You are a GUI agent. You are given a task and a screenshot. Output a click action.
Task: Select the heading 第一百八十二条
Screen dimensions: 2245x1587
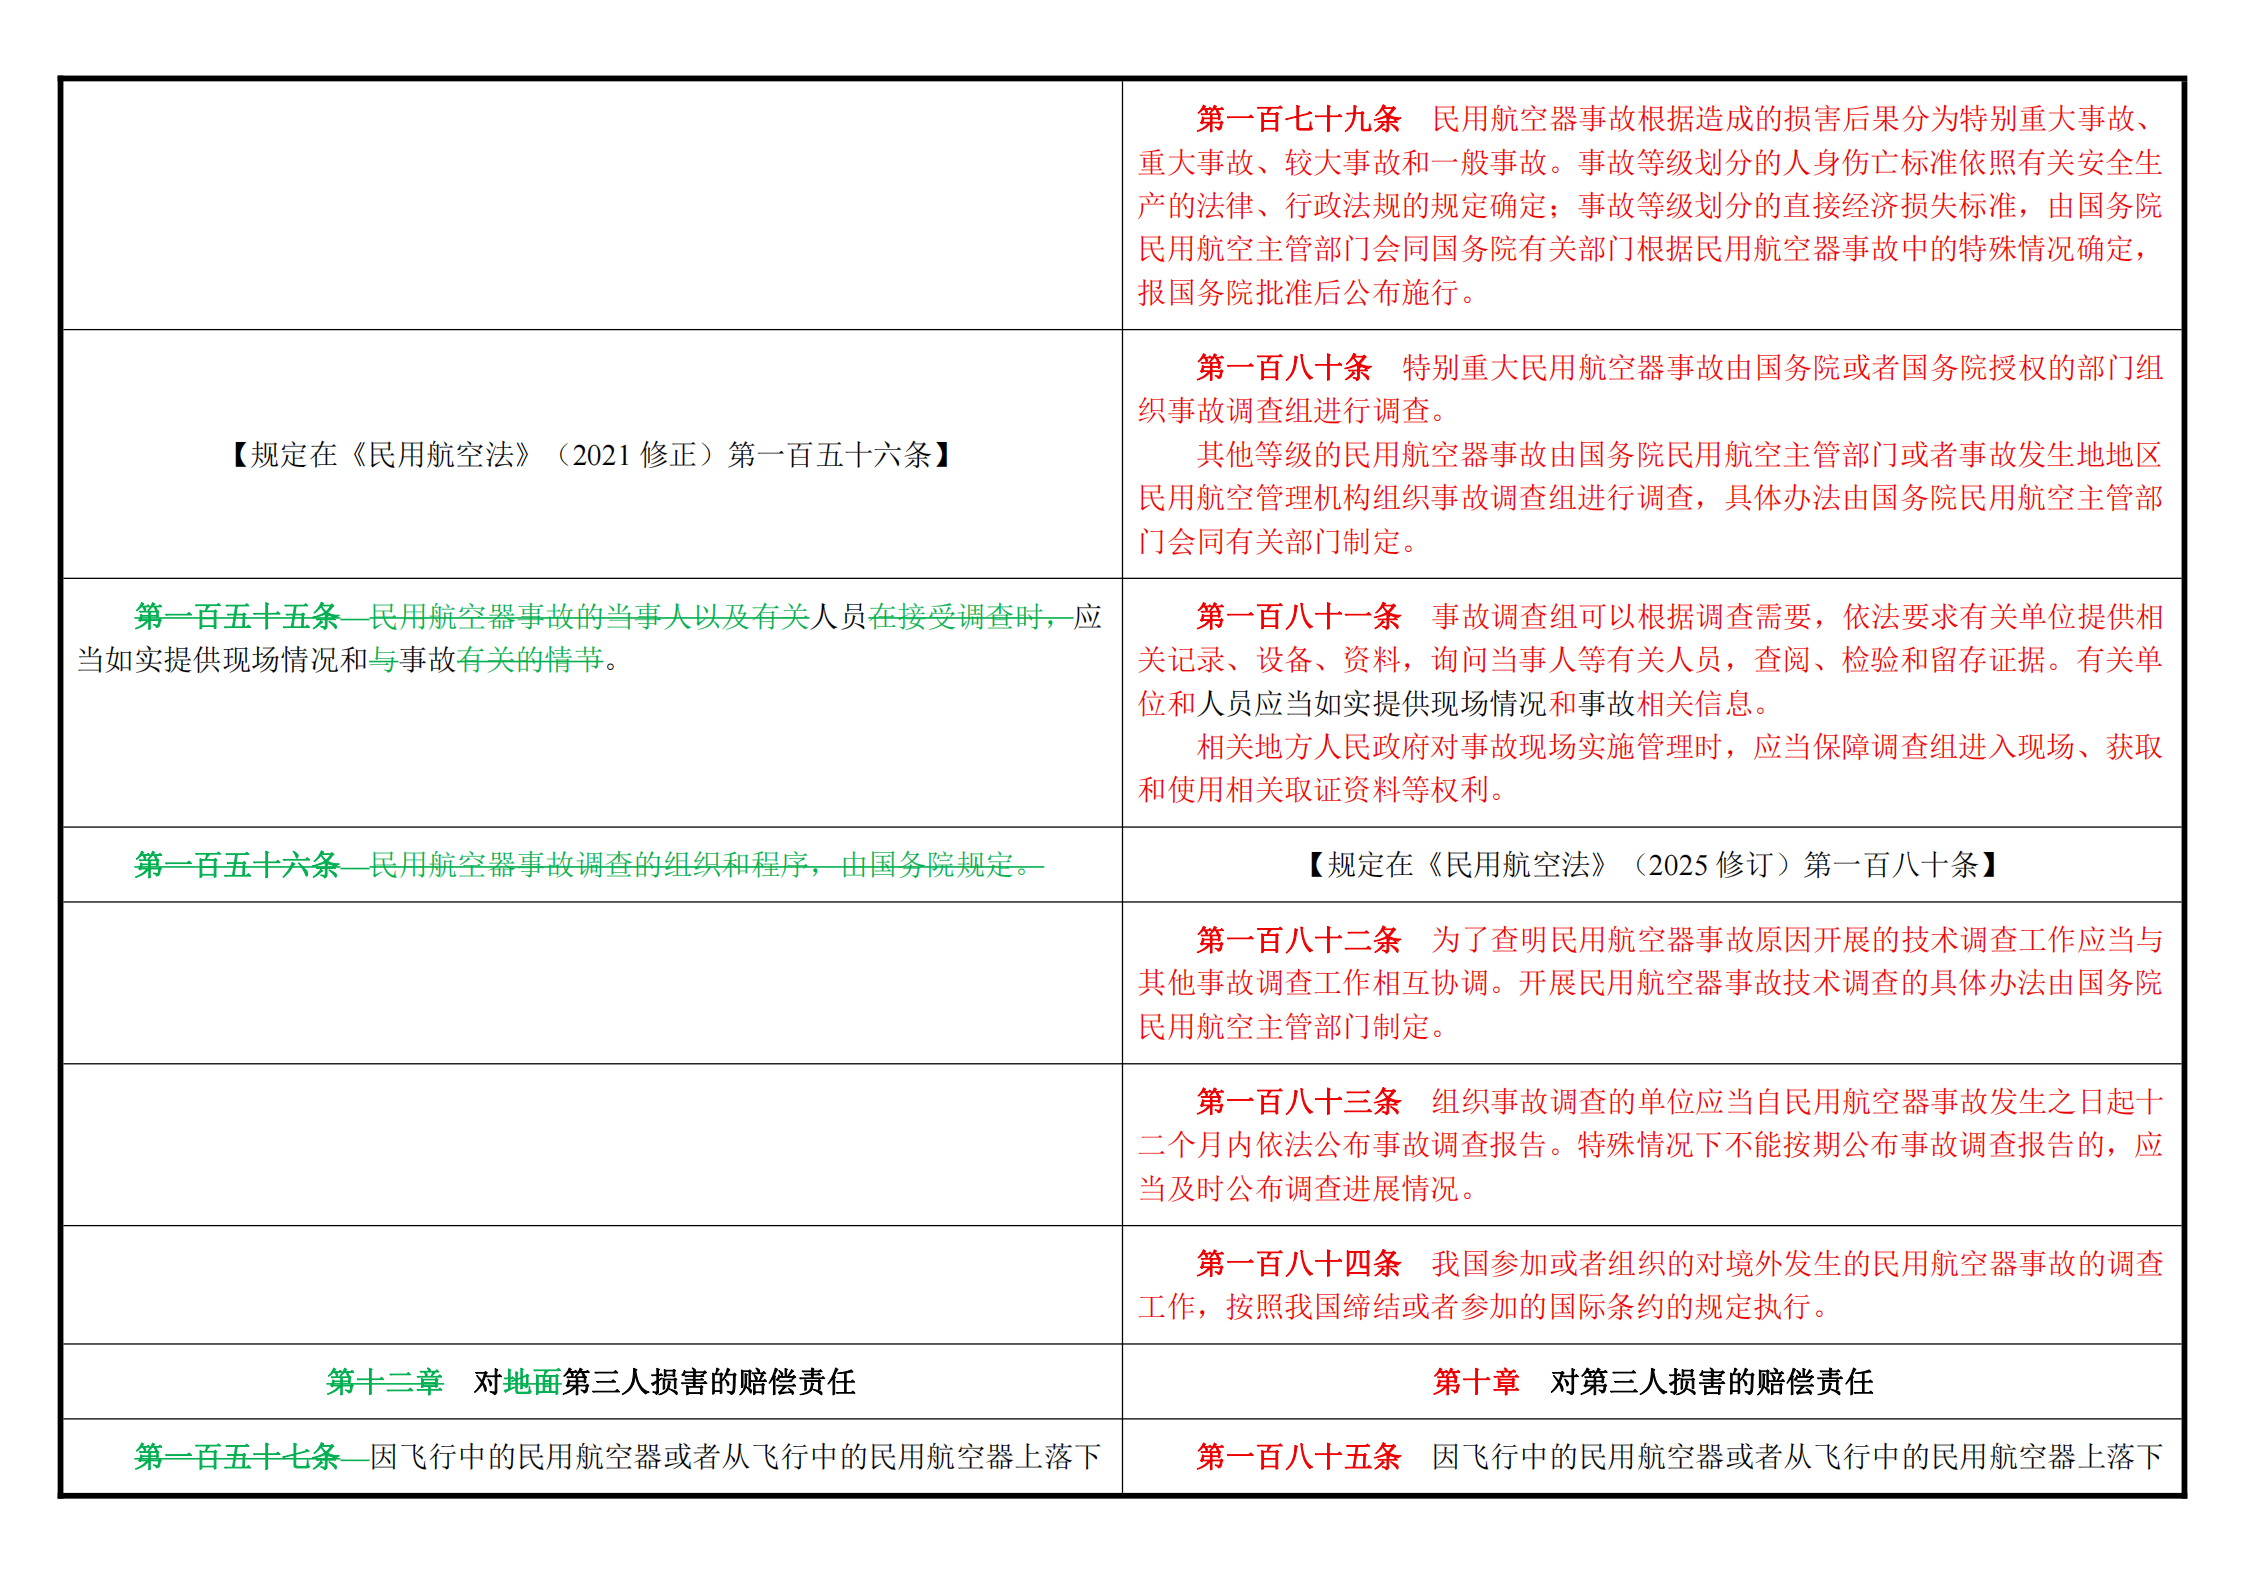1298,940
